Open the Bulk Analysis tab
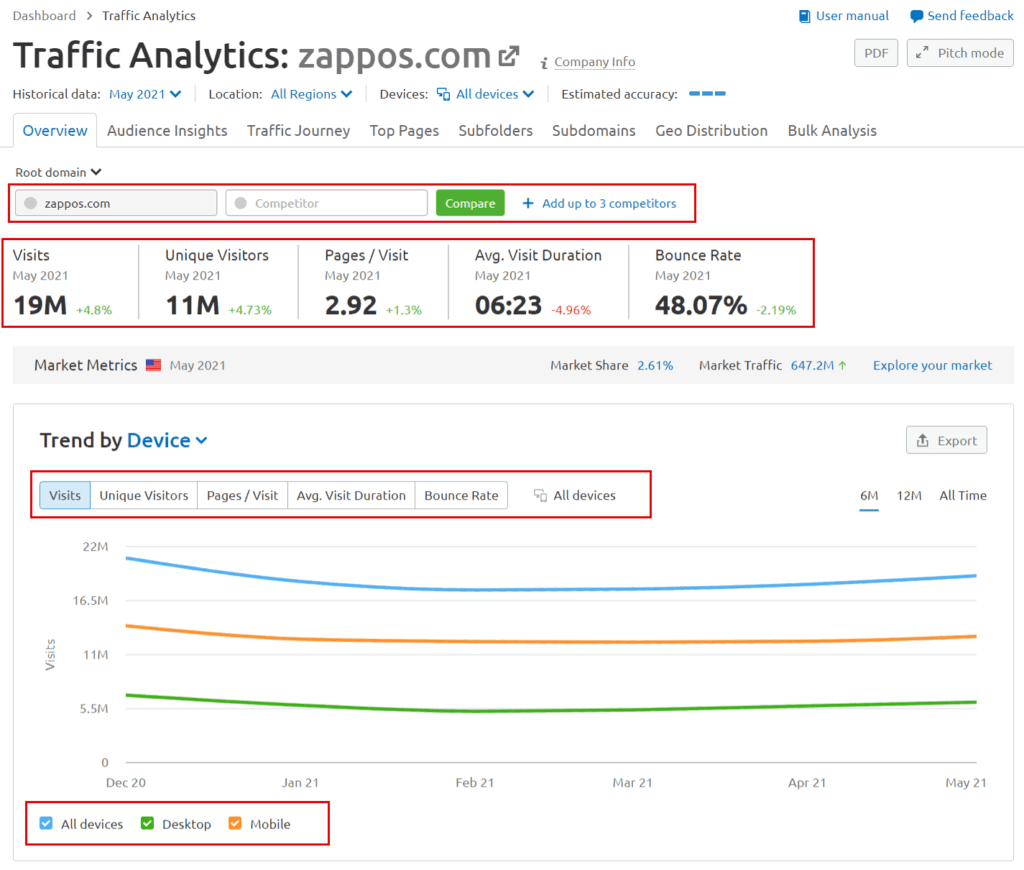Image resolution: width=1024 pixels, height=870 pixels. click(x=832, y=131)
